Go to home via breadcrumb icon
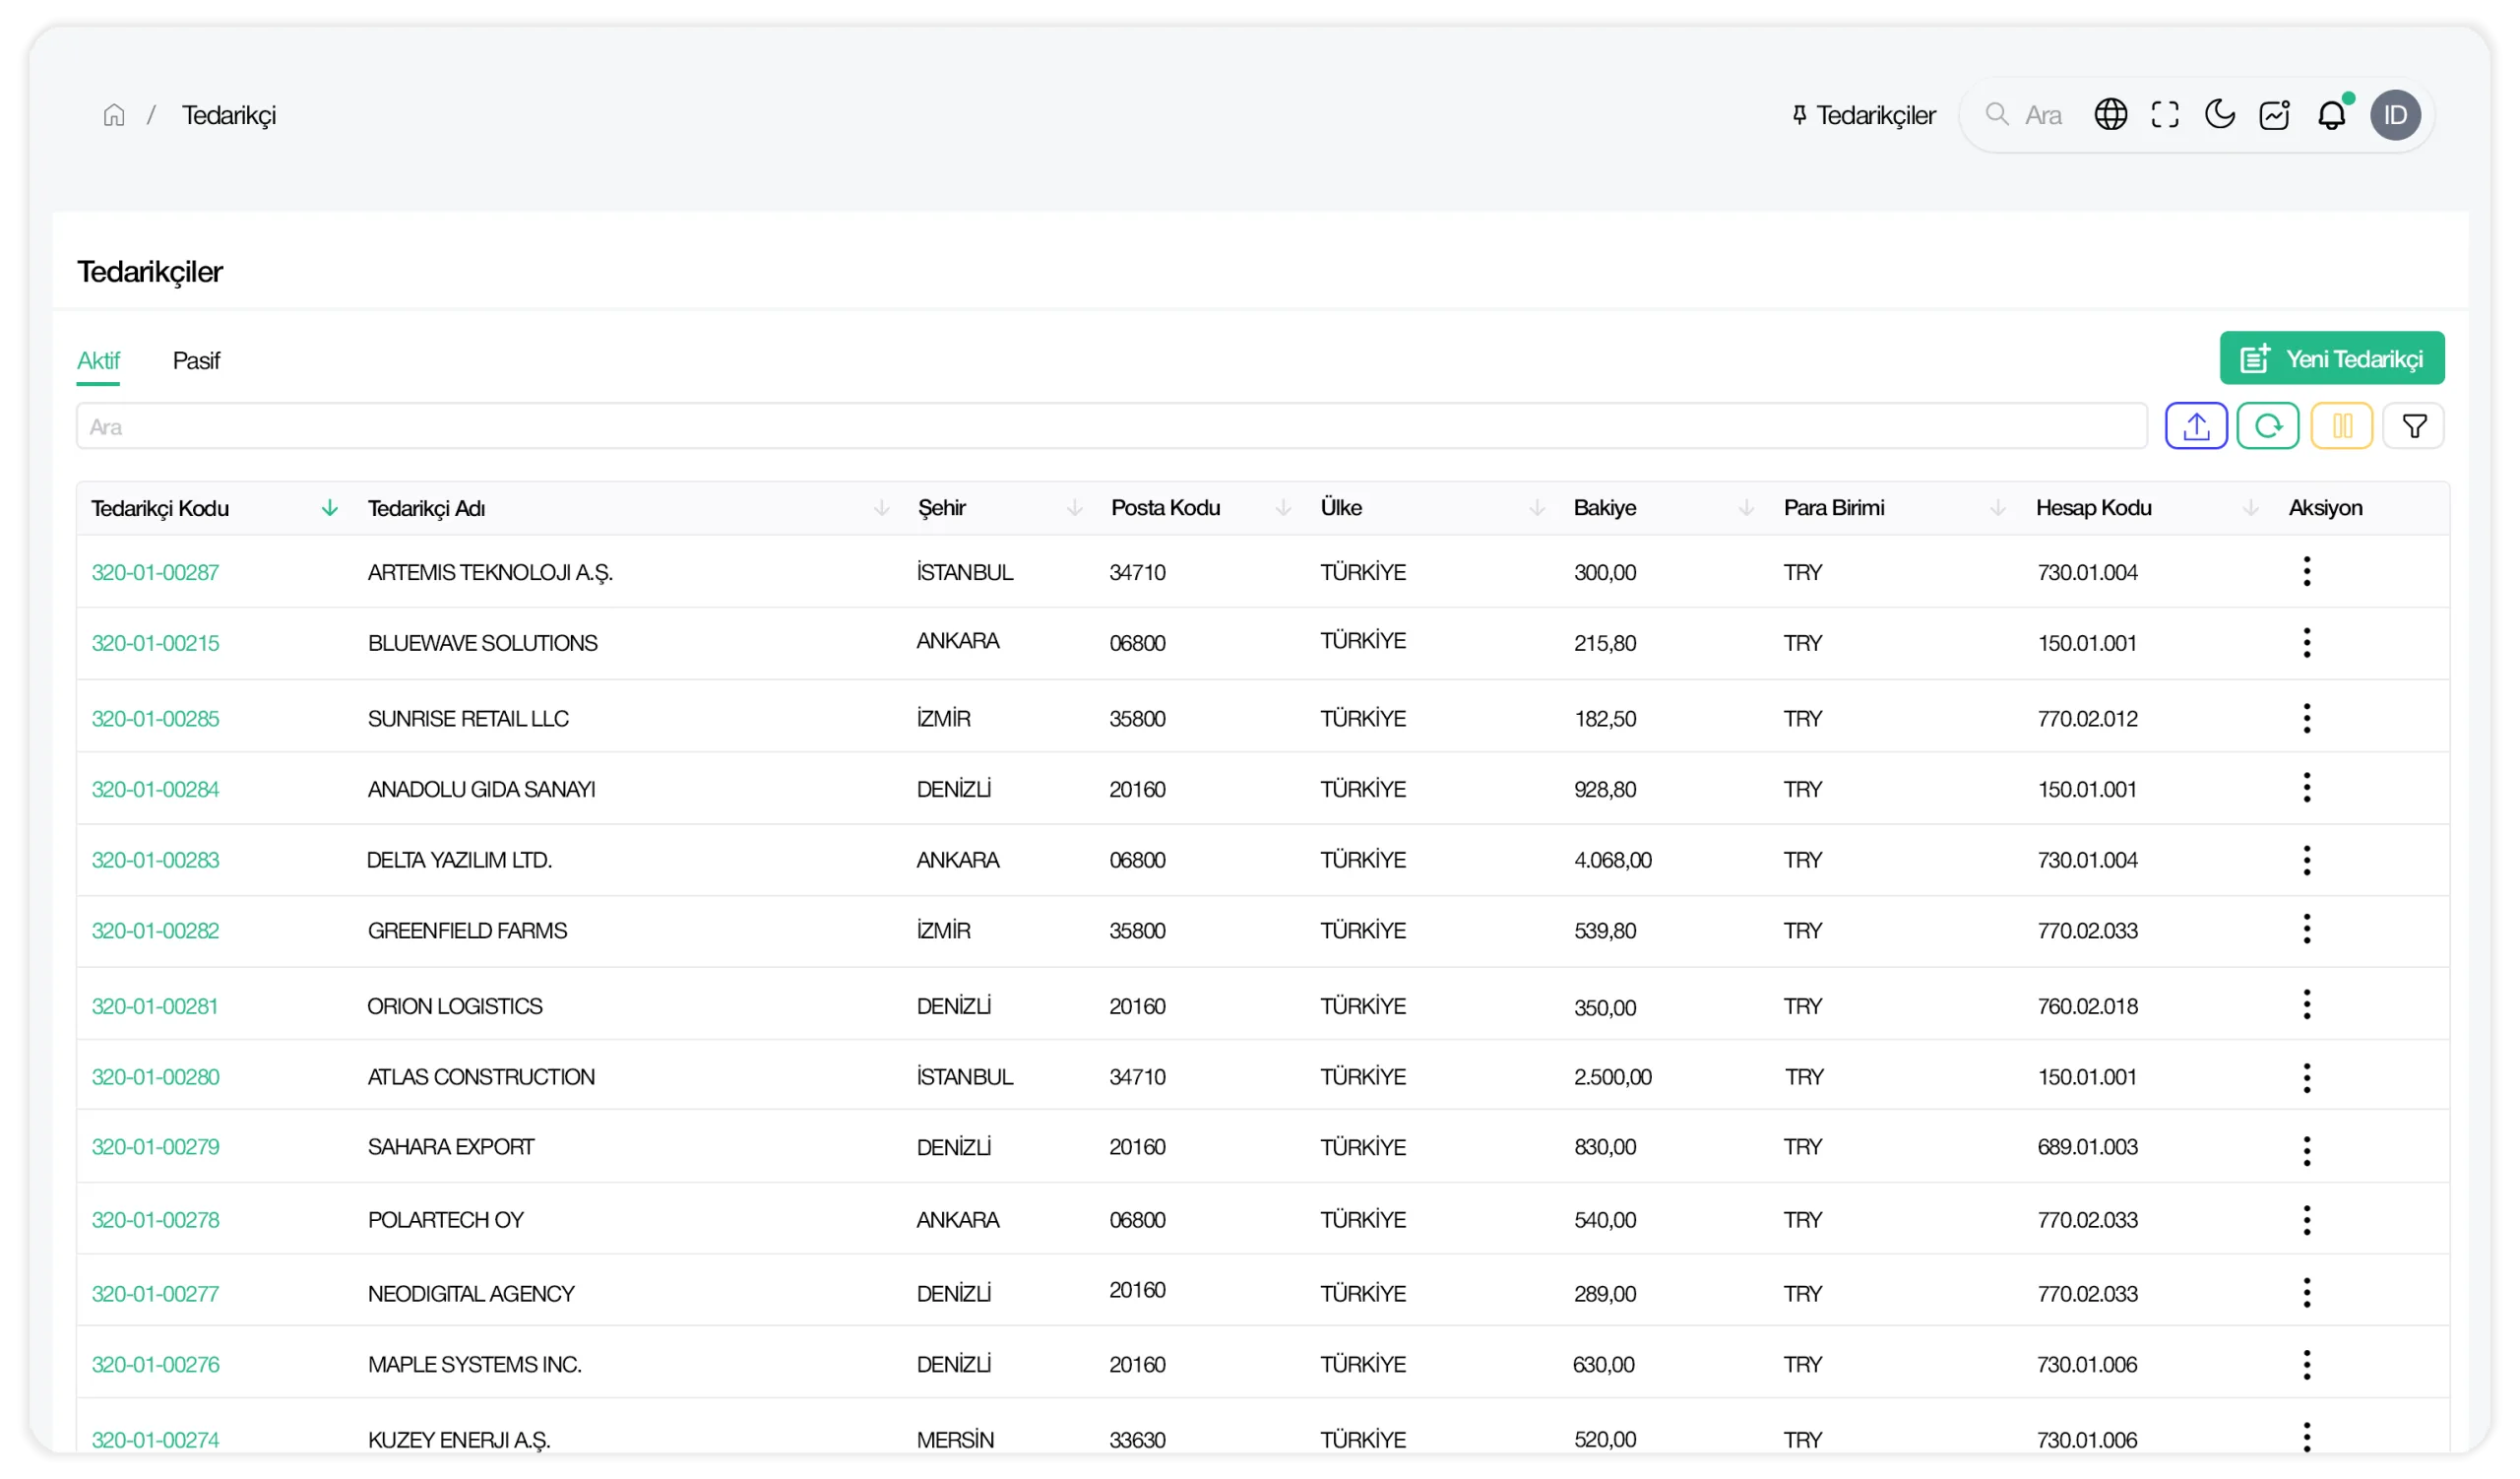The image size is (2520, 1479). tap(114, 116)
